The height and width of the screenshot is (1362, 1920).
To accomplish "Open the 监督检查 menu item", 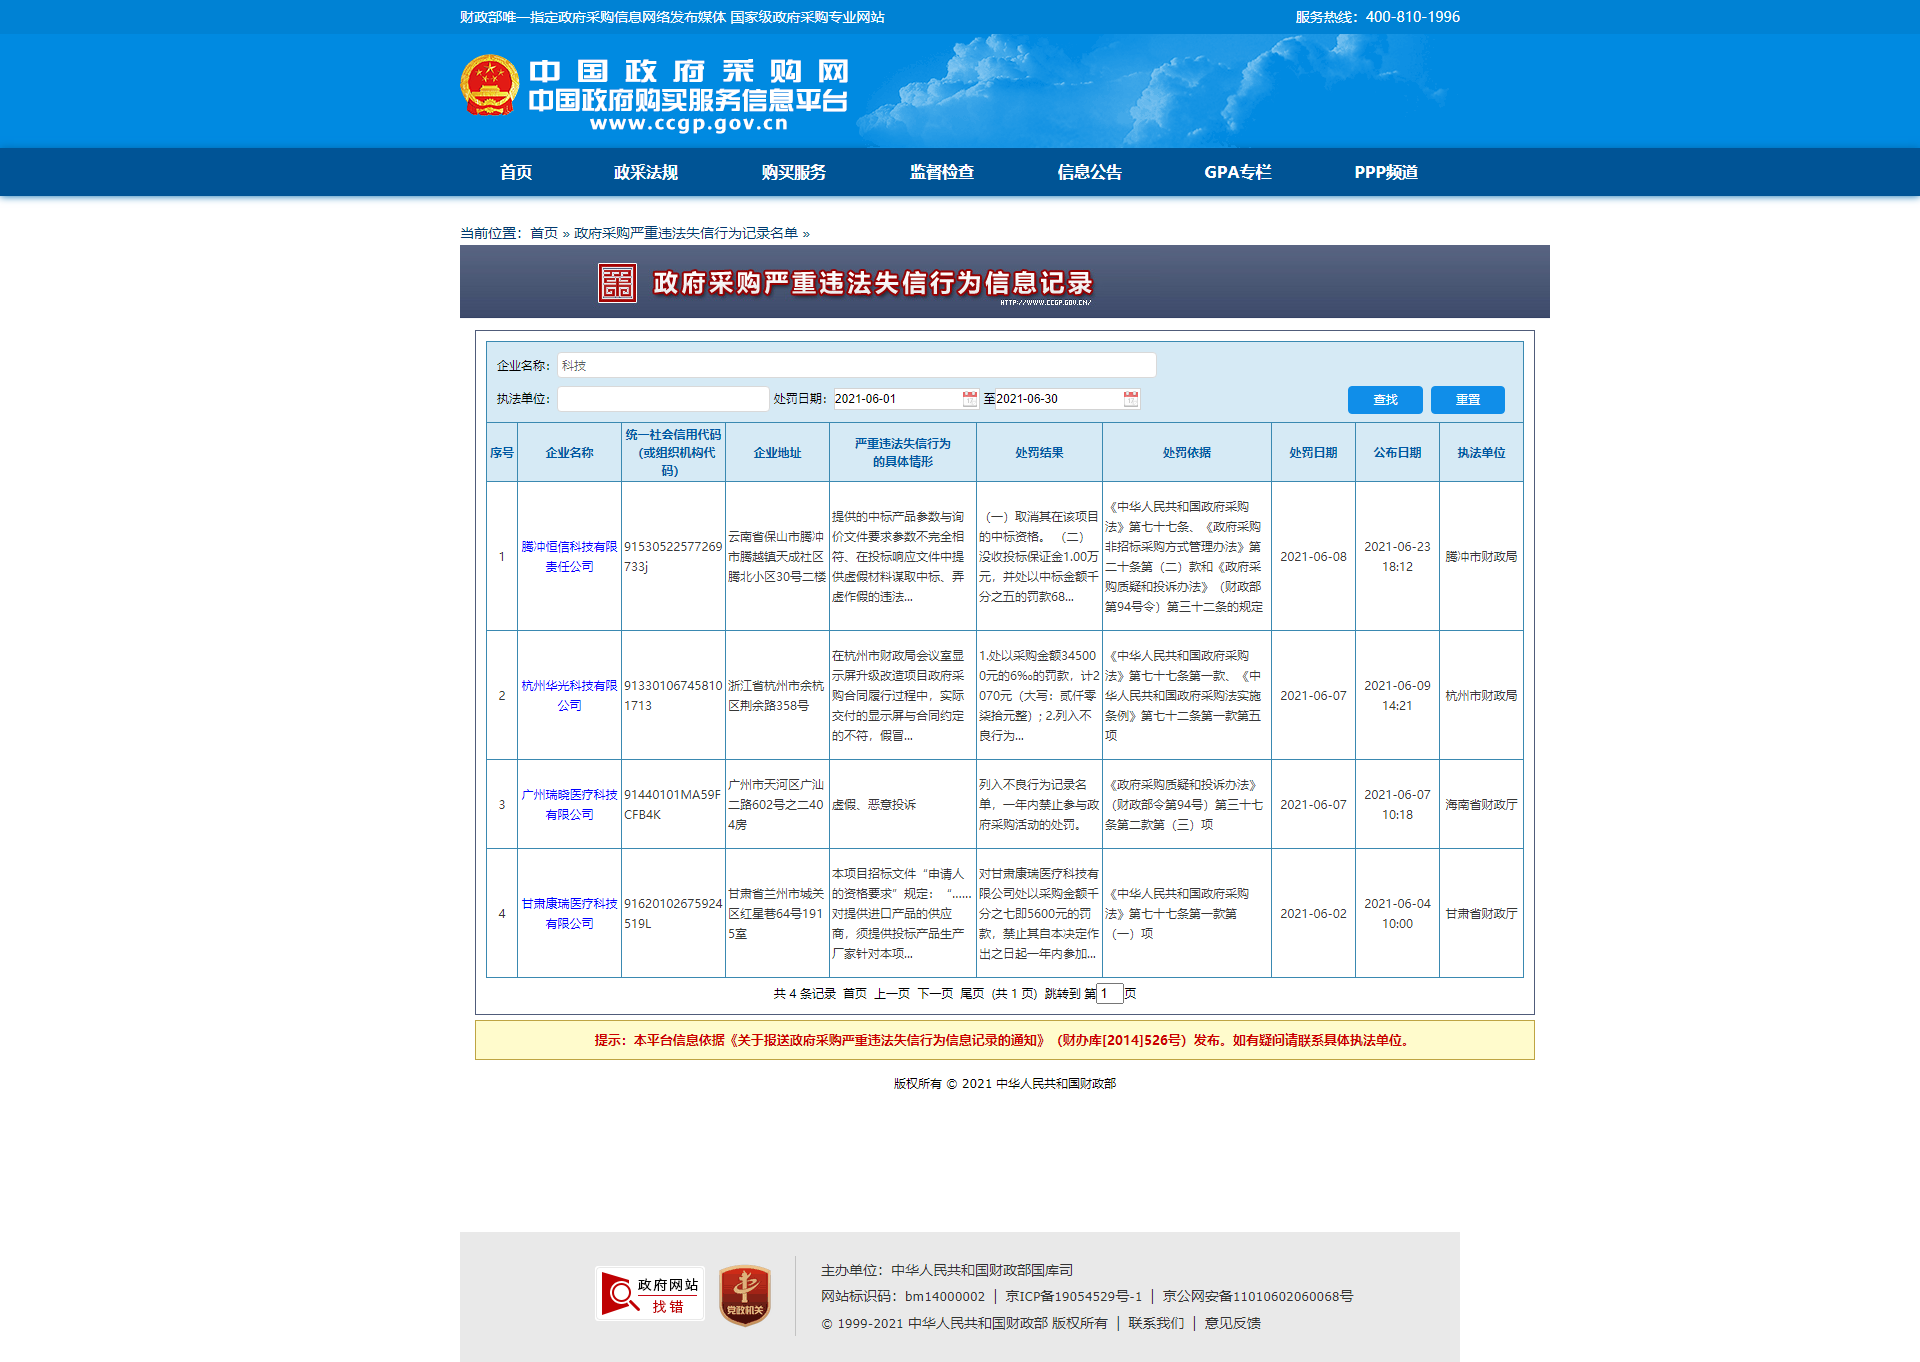I will [x=941, y=172].
